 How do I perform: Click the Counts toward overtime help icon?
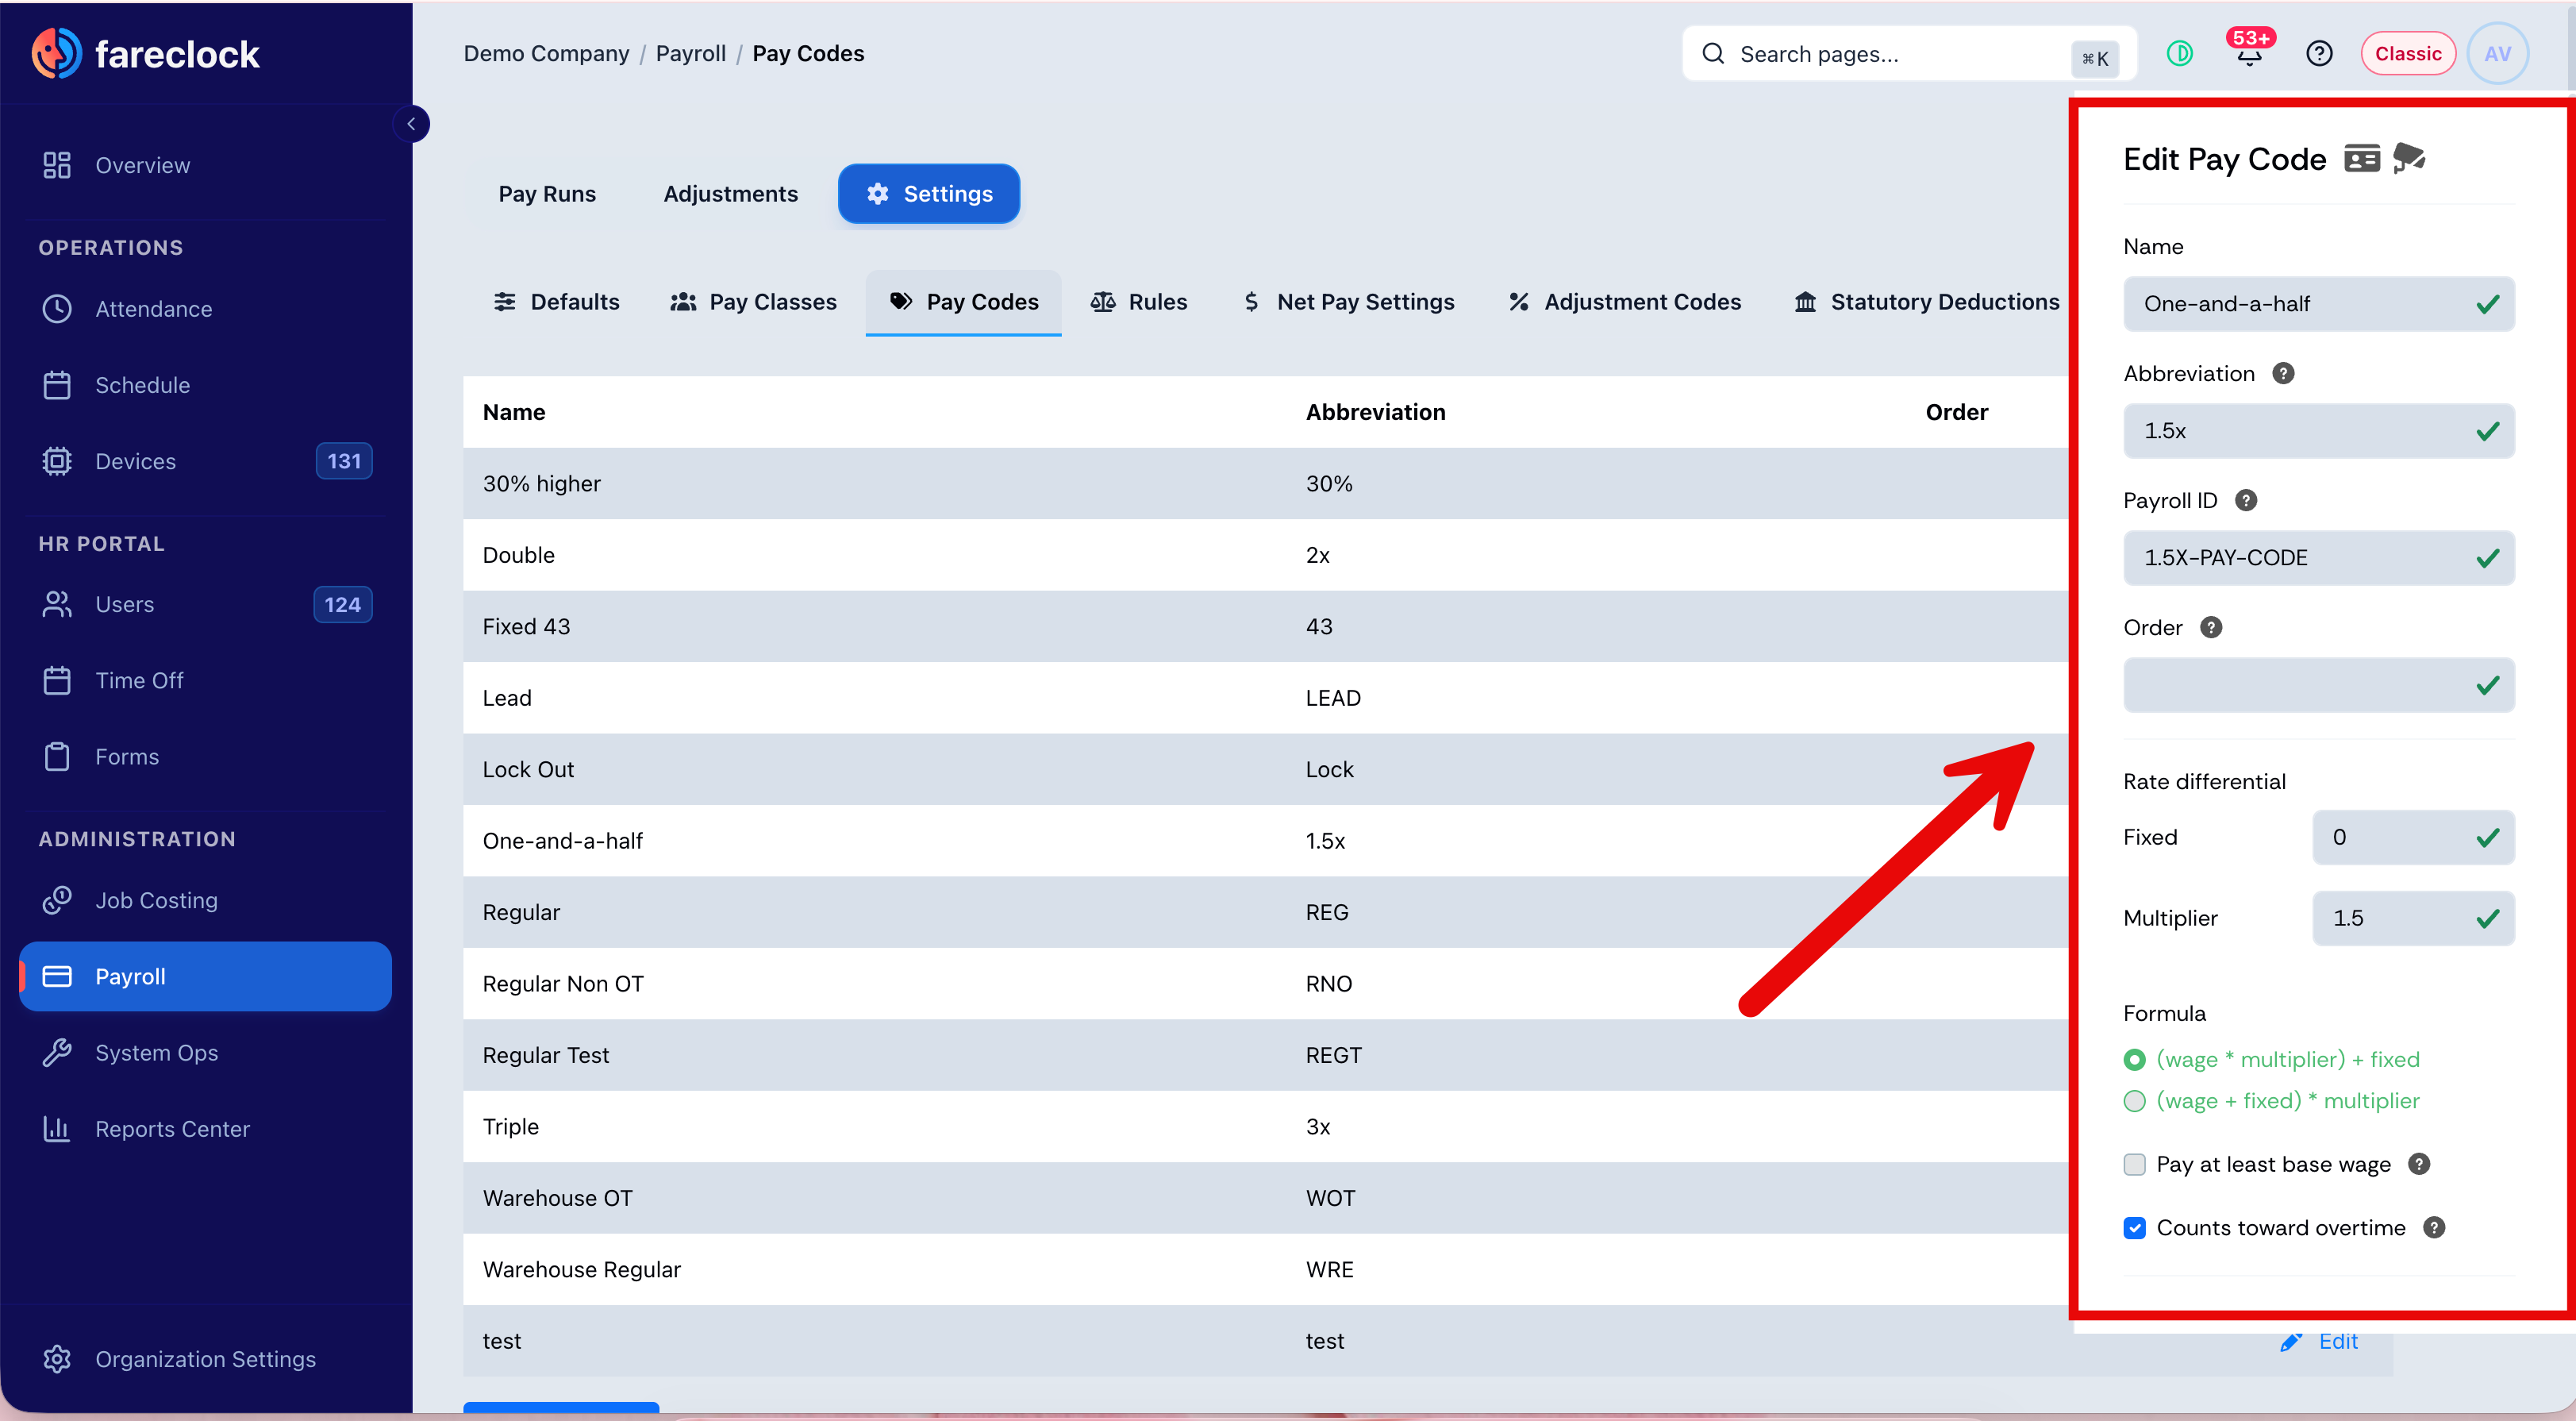pyautogui.click(x=2435, y=1228)
